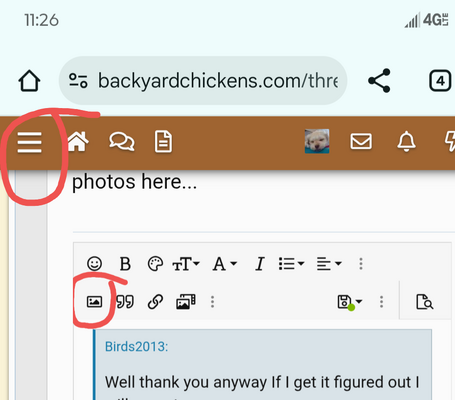Open the forums chat bubbles icon

pos(122,142)
